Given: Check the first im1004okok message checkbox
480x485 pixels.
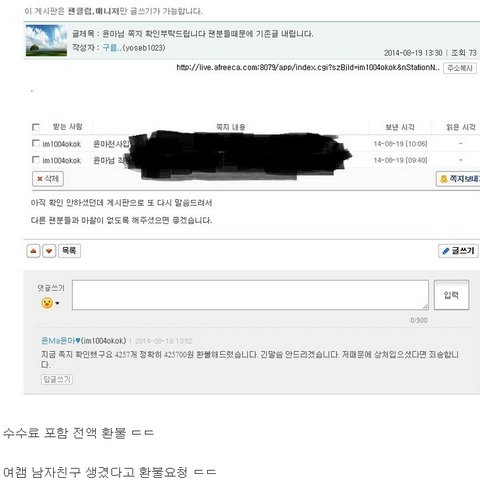Looking at the screenshot, I should coord(36,143).
